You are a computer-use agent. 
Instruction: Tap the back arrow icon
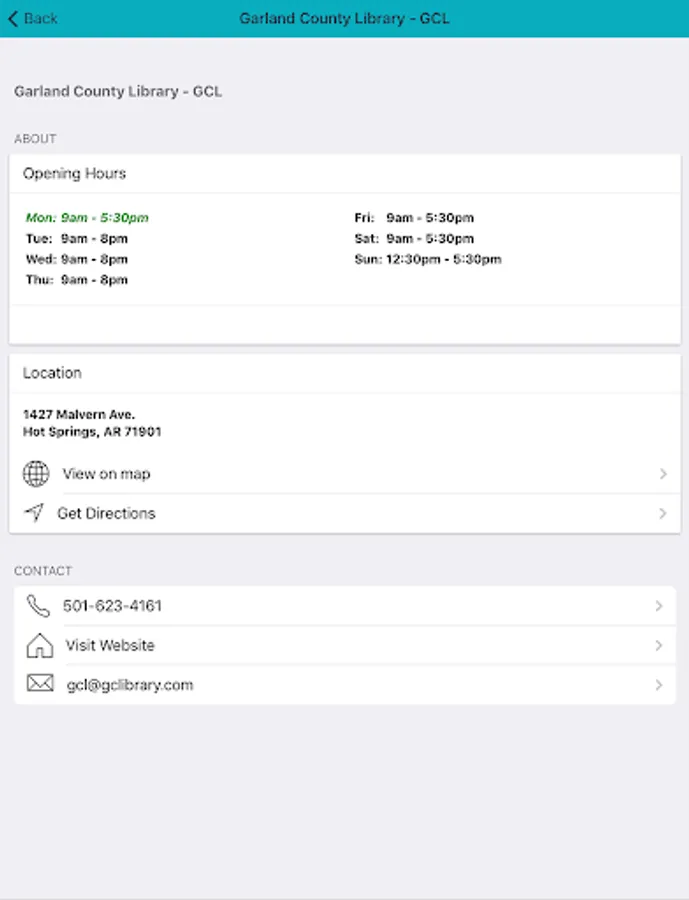[13, 18]
